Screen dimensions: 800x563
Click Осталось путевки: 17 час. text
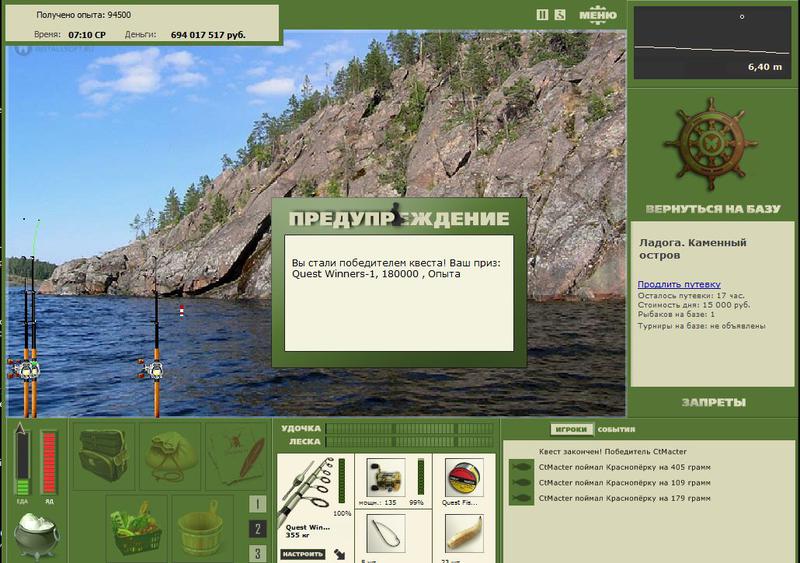pyautogui.click(x=691, y=296)
